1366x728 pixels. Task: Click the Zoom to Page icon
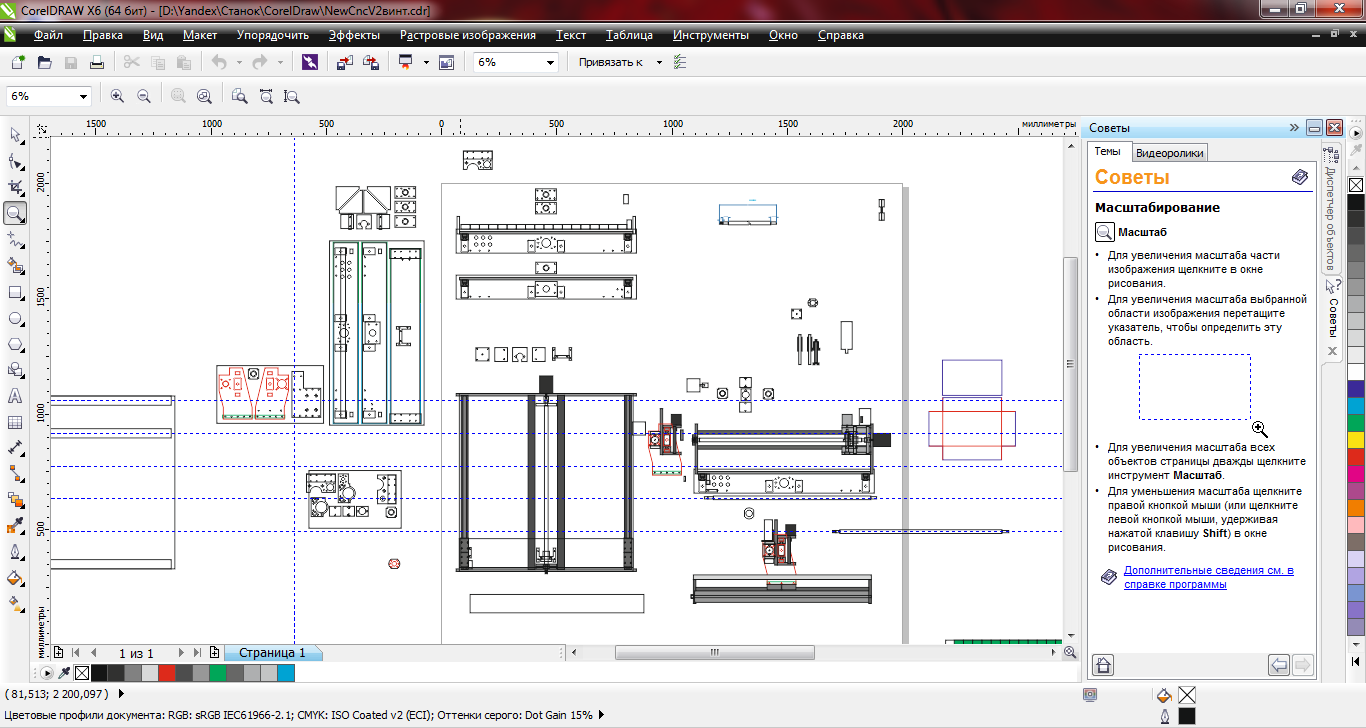pos(239,96)
